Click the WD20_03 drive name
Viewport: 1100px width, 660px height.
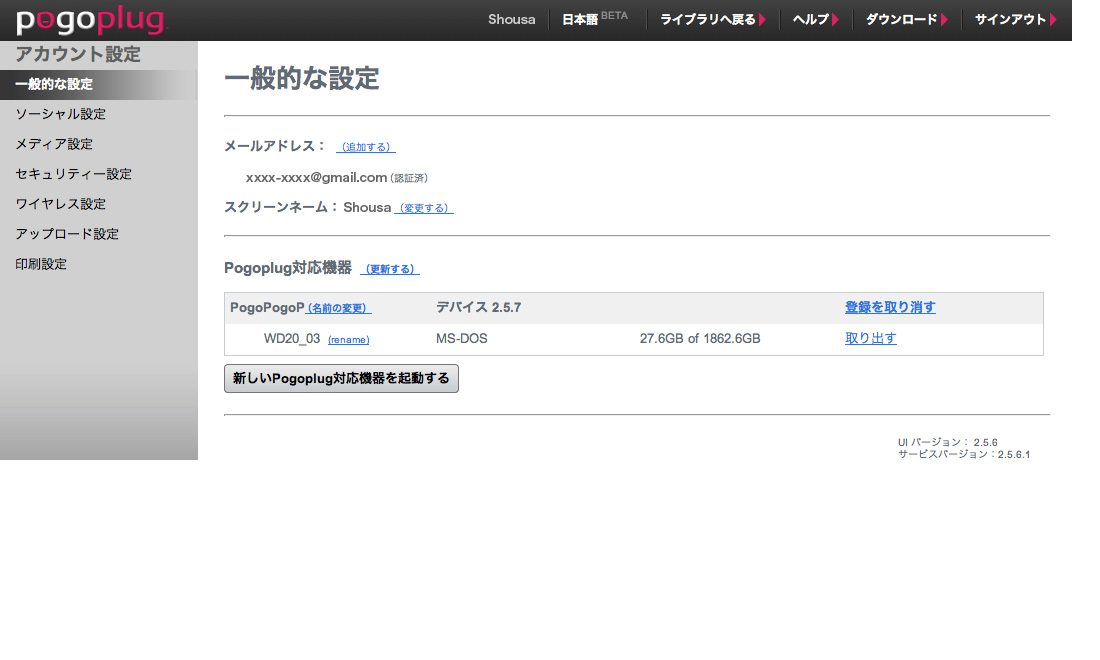[292, 339]
